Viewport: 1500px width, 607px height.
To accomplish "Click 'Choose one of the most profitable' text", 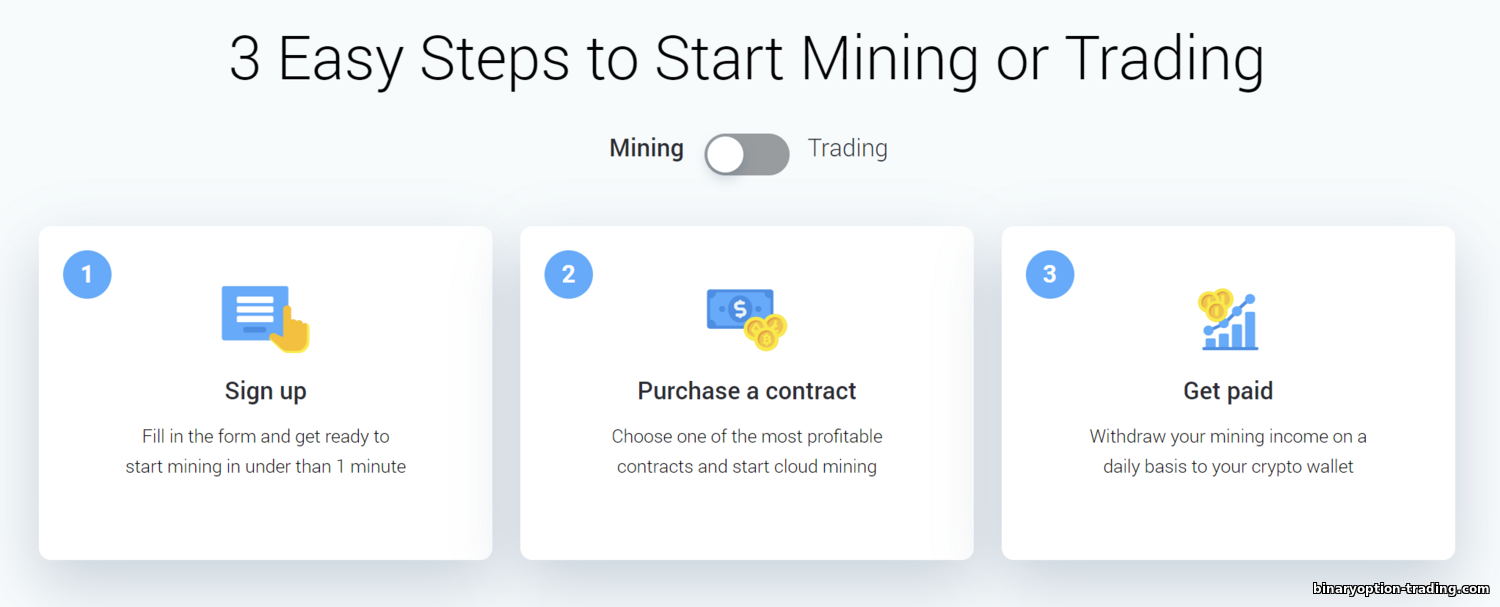I will coord(747,436).
